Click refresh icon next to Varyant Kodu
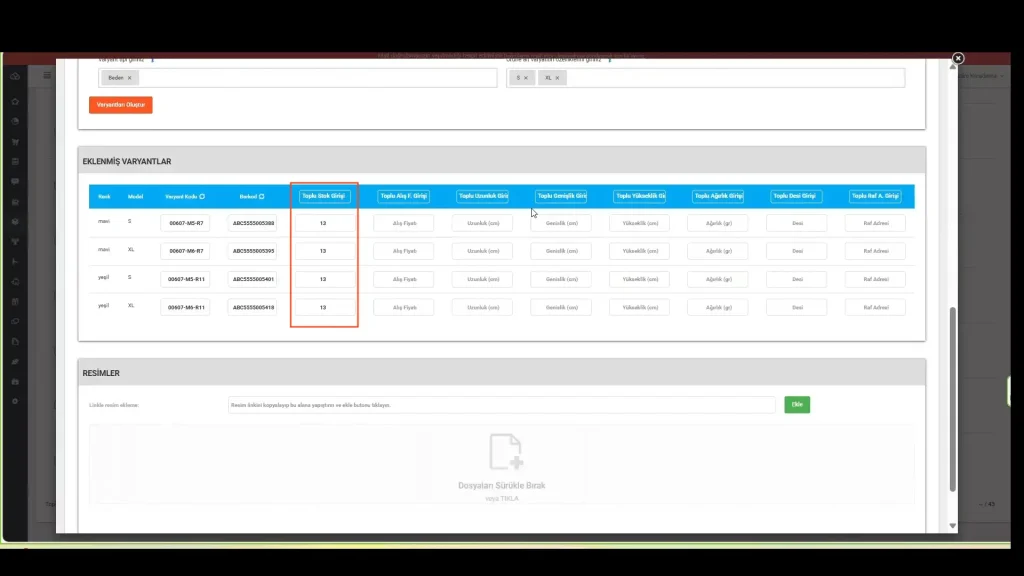The width and height of the screenshot is (1024, 576). tap(202, 197)
